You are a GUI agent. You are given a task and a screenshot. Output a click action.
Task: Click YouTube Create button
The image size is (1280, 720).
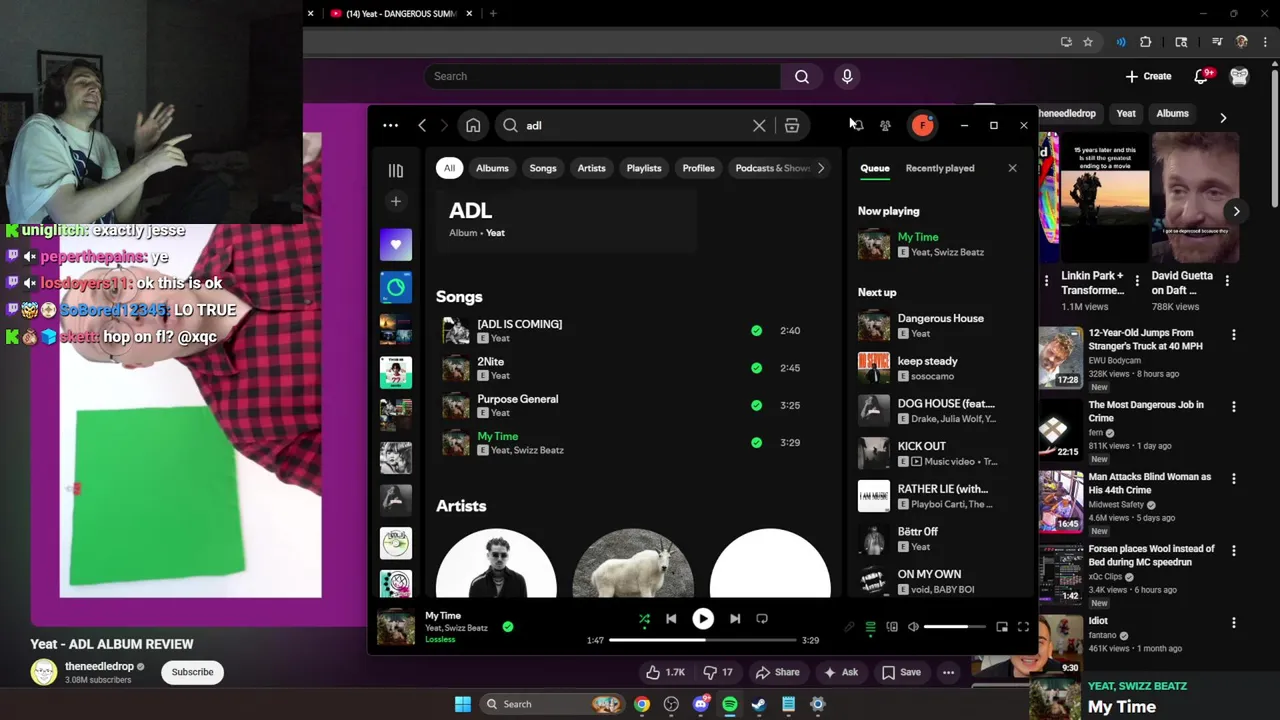(1148, 76)
